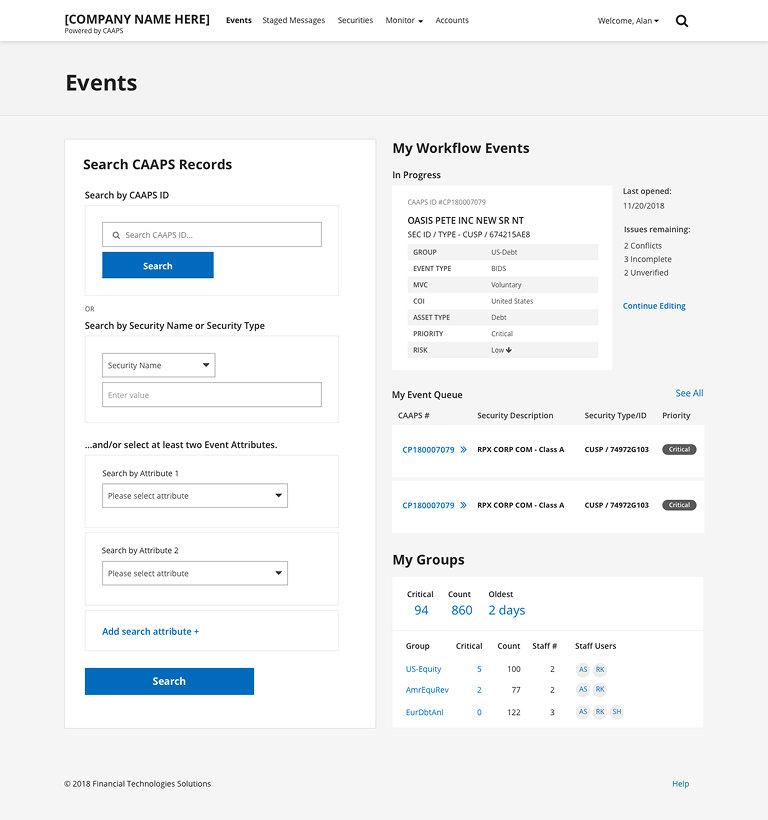Click the United States COI value
The height and width of the screenshot is (820, 768).
coord(512,301)
